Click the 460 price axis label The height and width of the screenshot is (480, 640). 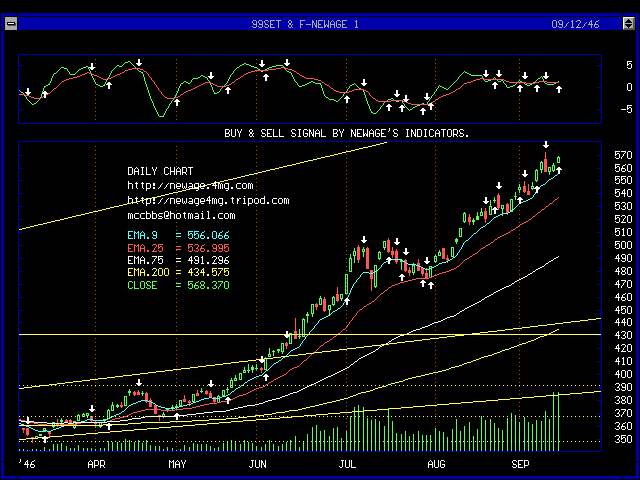tap(623, 297)
